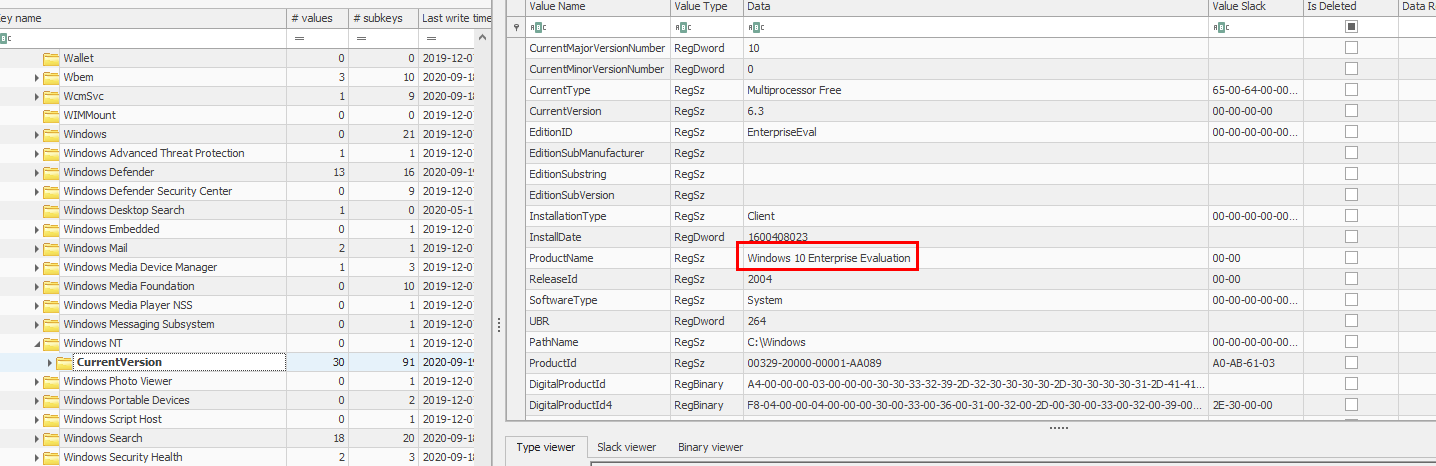Click the Value Name filter ABC icon

coord(538,27)
